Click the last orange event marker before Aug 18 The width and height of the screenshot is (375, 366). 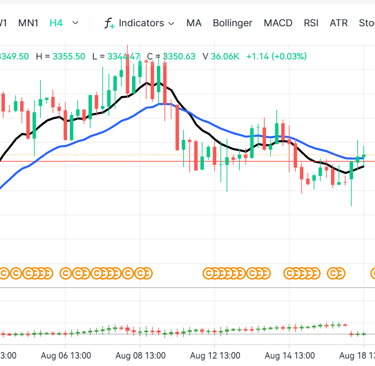(x=339, y=274)
